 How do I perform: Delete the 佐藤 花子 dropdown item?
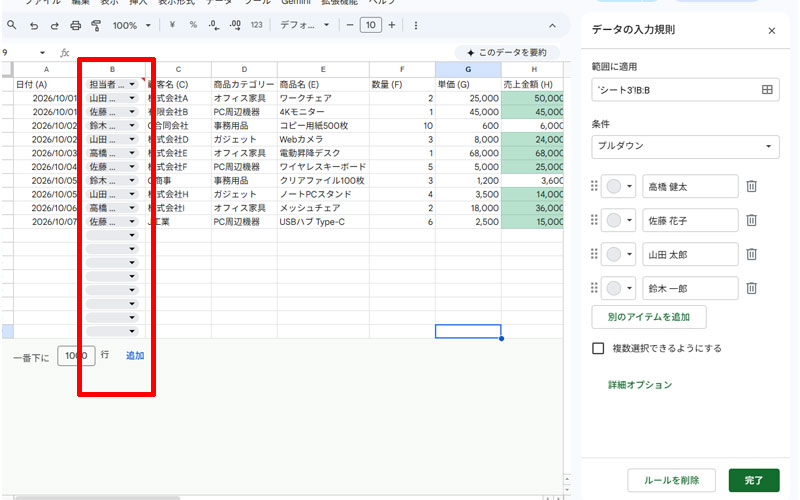752,220
